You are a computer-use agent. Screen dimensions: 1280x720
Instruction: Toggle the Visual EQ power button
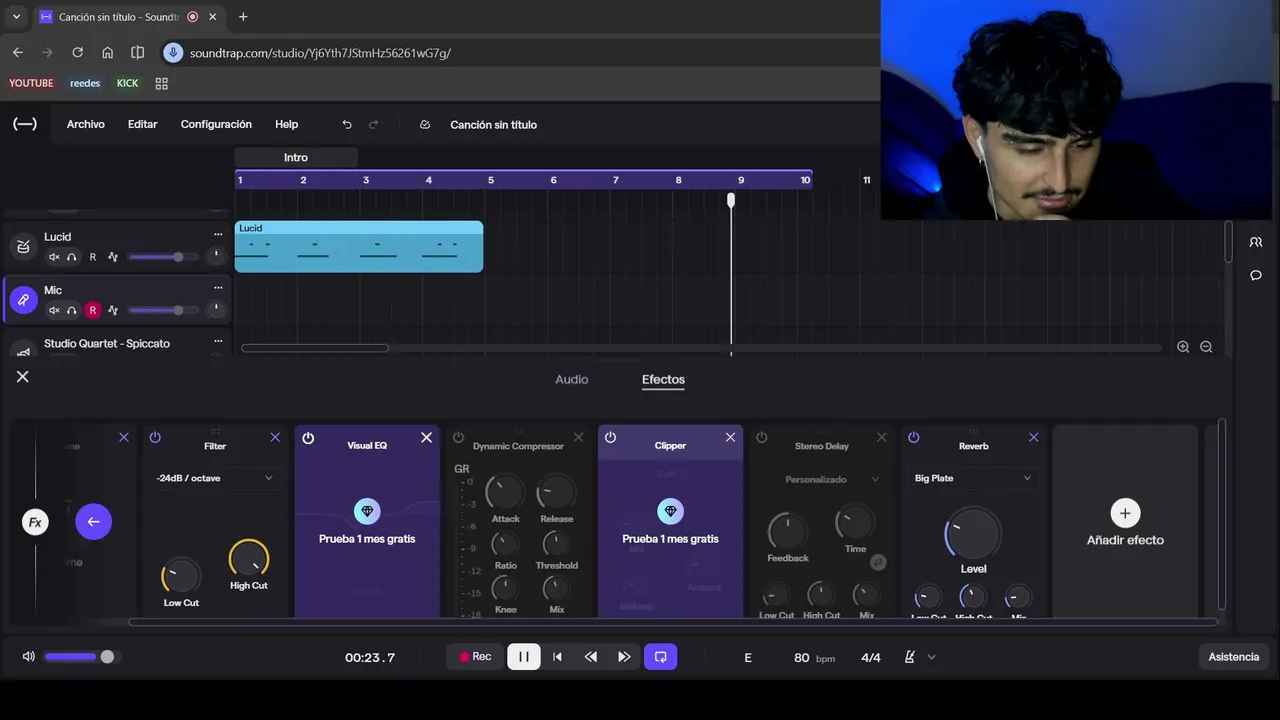(x=308, y=438)
